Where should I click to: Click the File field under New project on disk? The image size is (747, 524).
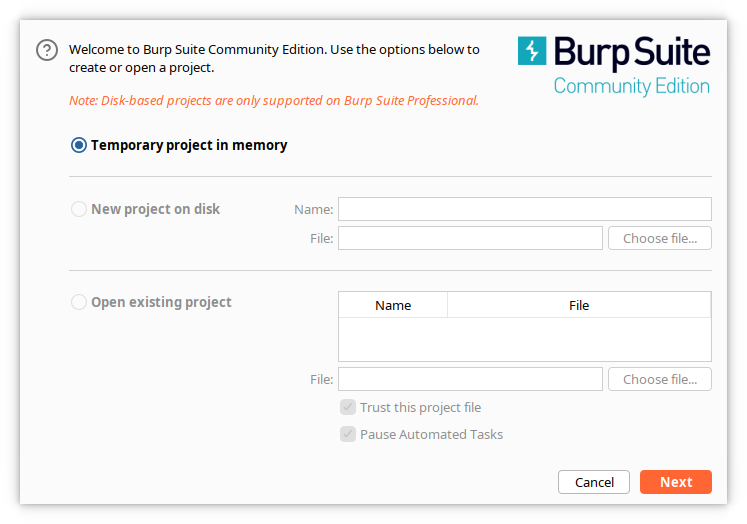click(x=470, y=238)
